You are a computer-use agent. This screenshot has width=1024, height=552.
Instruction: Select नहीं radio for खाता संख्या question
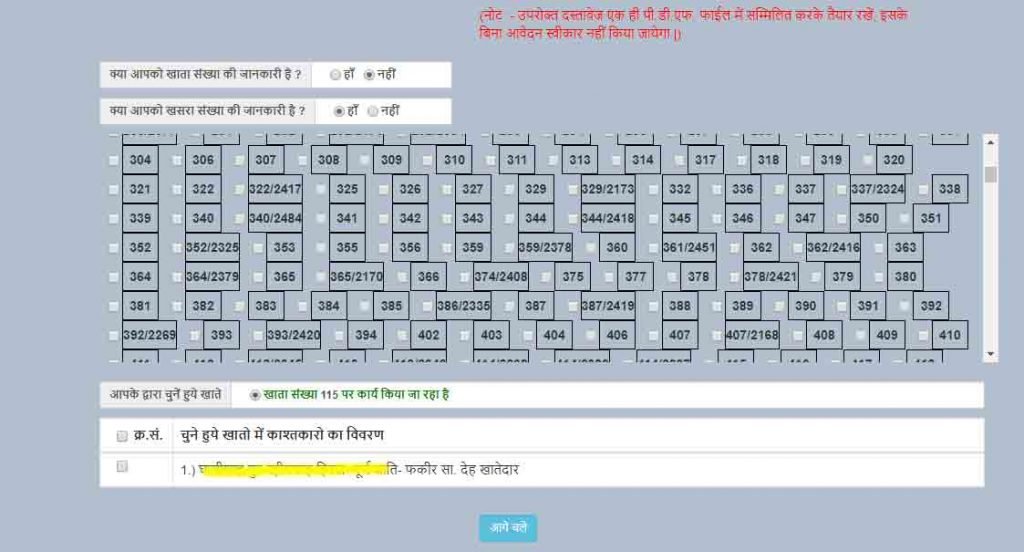point(369,75)
